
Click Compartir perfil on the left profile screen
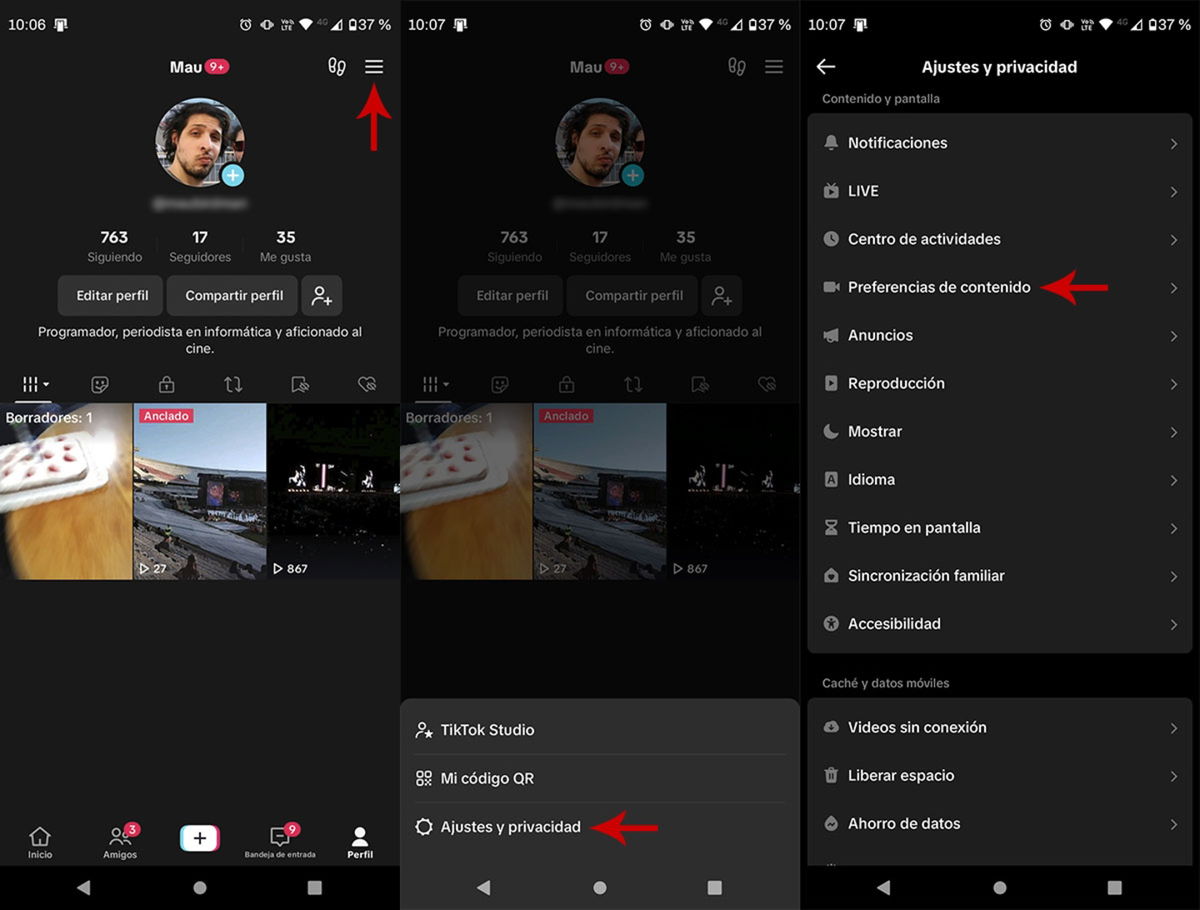234,296
